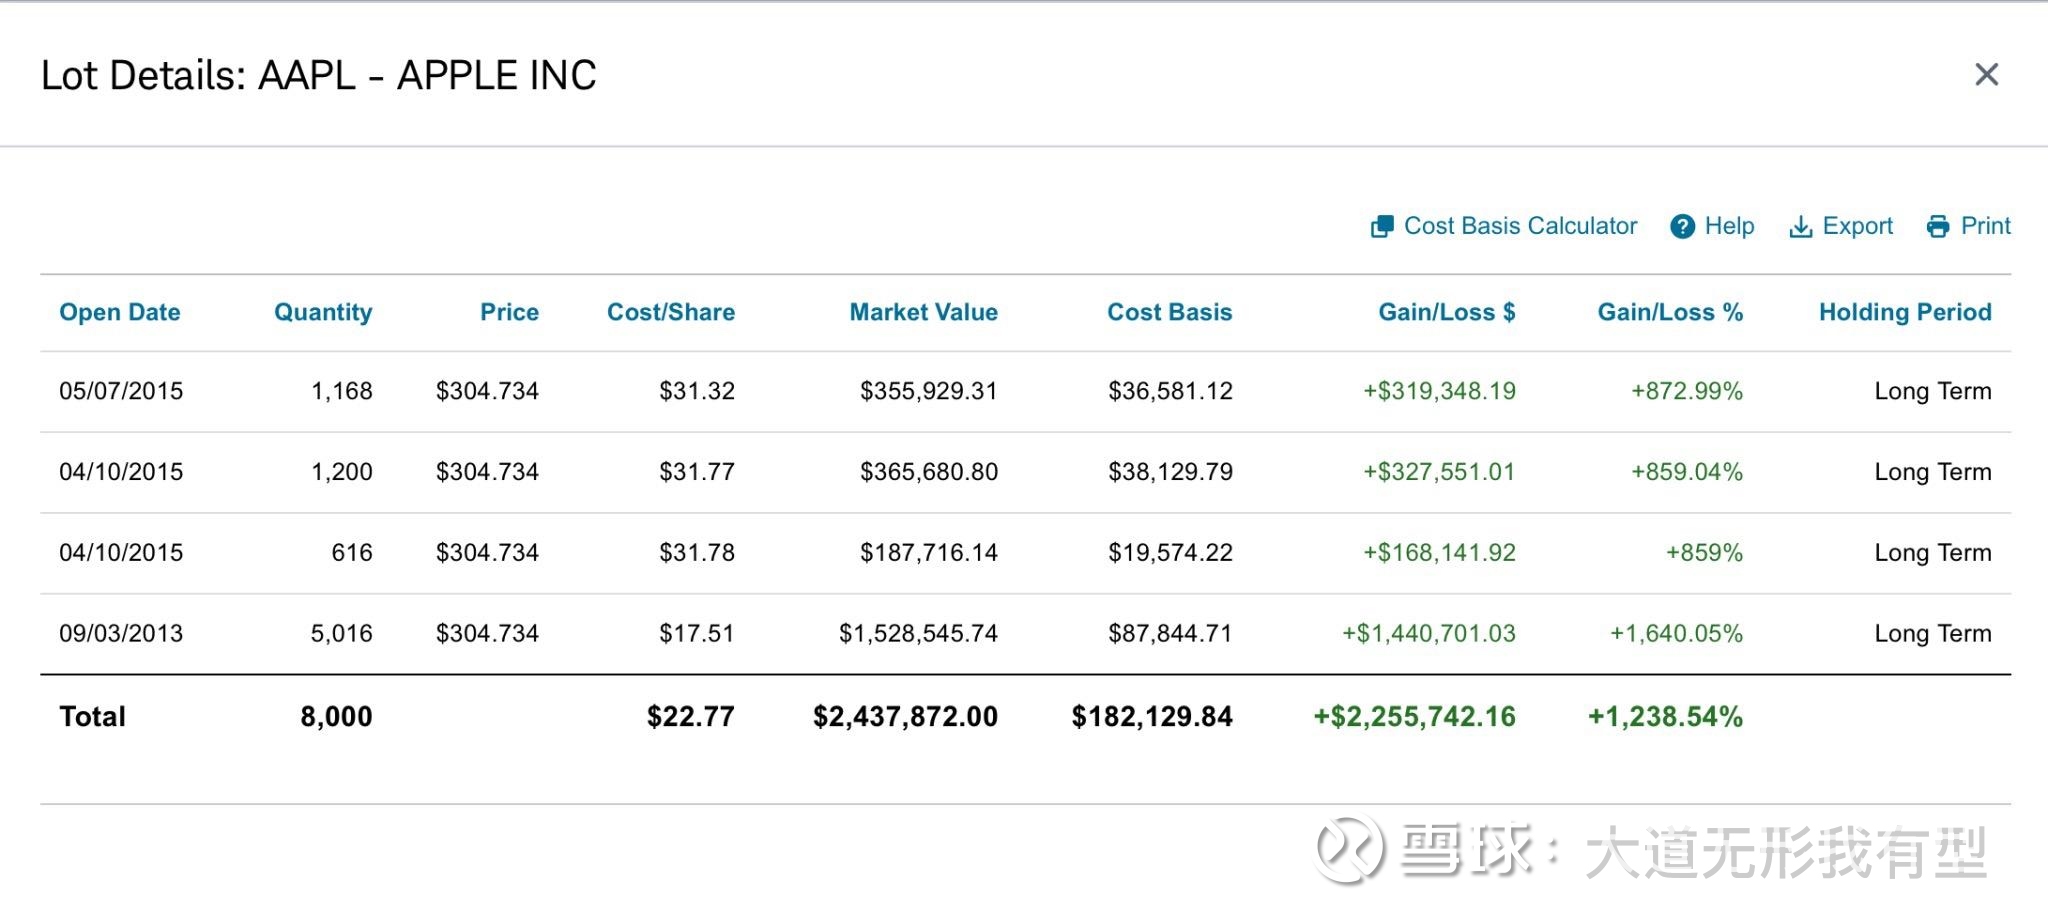
Task: Click the Print text link
Action: (1985, 226)
